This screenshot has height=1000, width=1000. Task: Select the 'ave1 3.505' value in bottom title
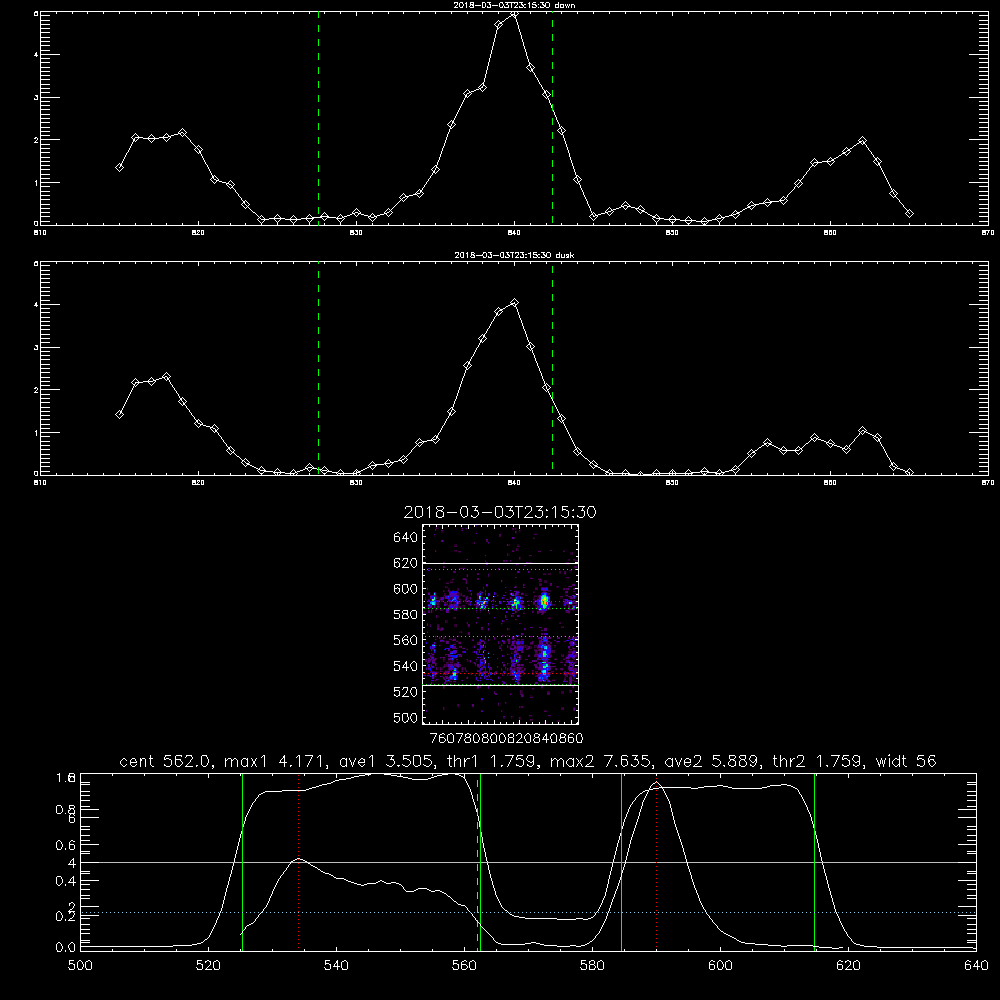click(385, 761)
